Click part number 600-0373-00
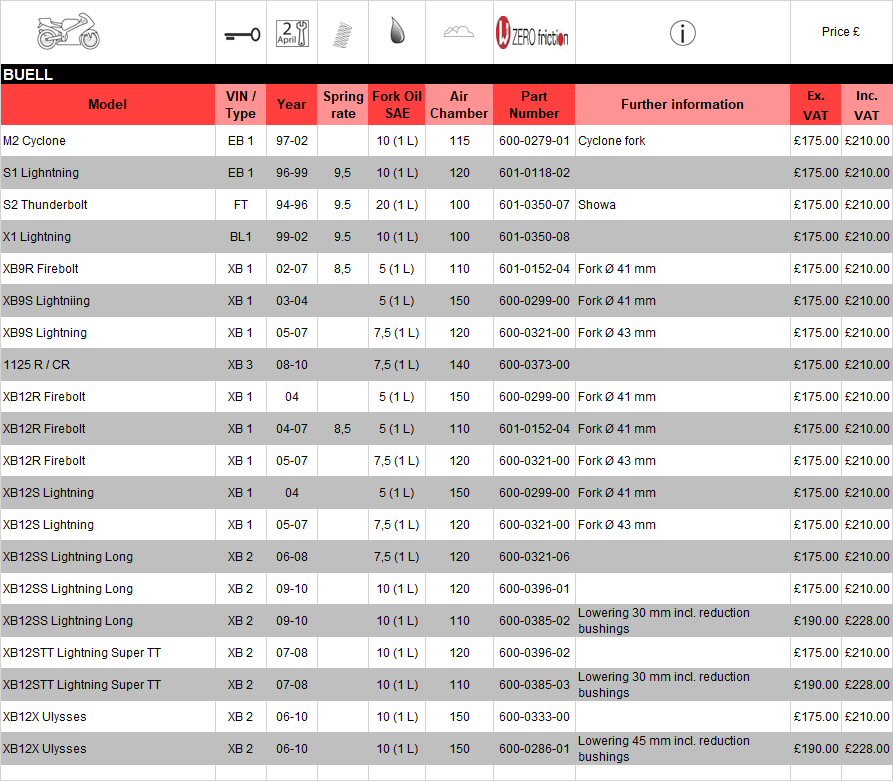This screenshot has width=893, height=781. (x=534, y=365)
